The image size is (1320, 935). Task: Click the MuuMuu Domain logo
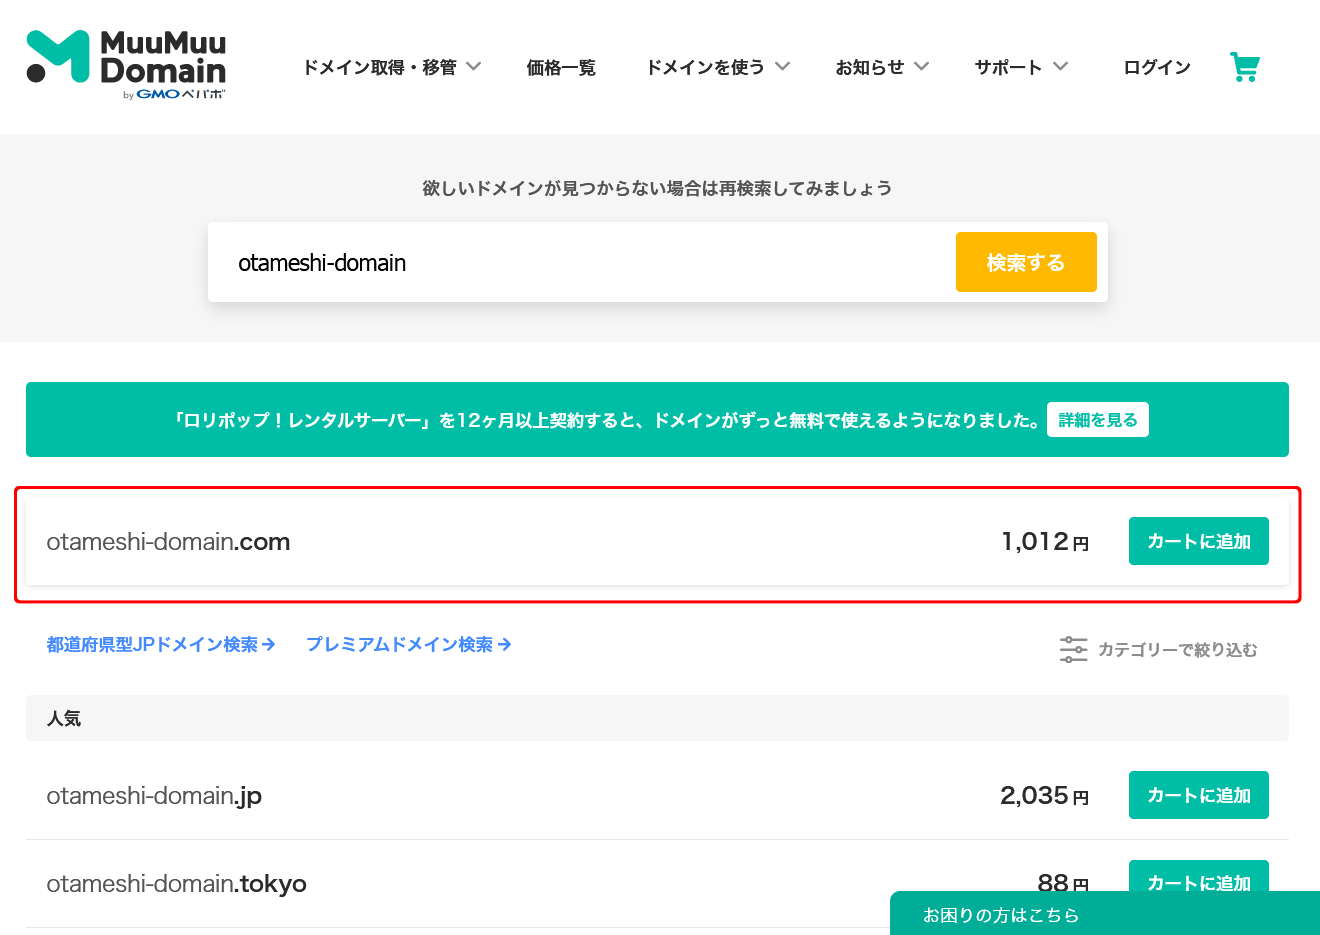click(x=126, y=65)
